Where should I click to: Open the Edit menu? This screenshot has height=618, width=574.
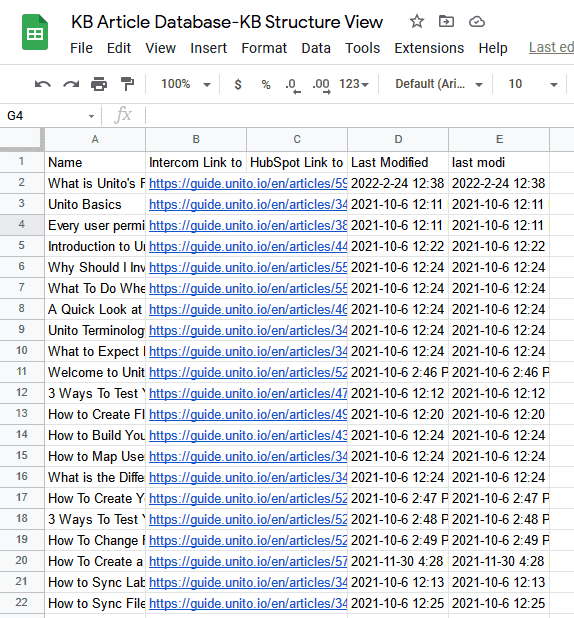(x=119, y=48)
